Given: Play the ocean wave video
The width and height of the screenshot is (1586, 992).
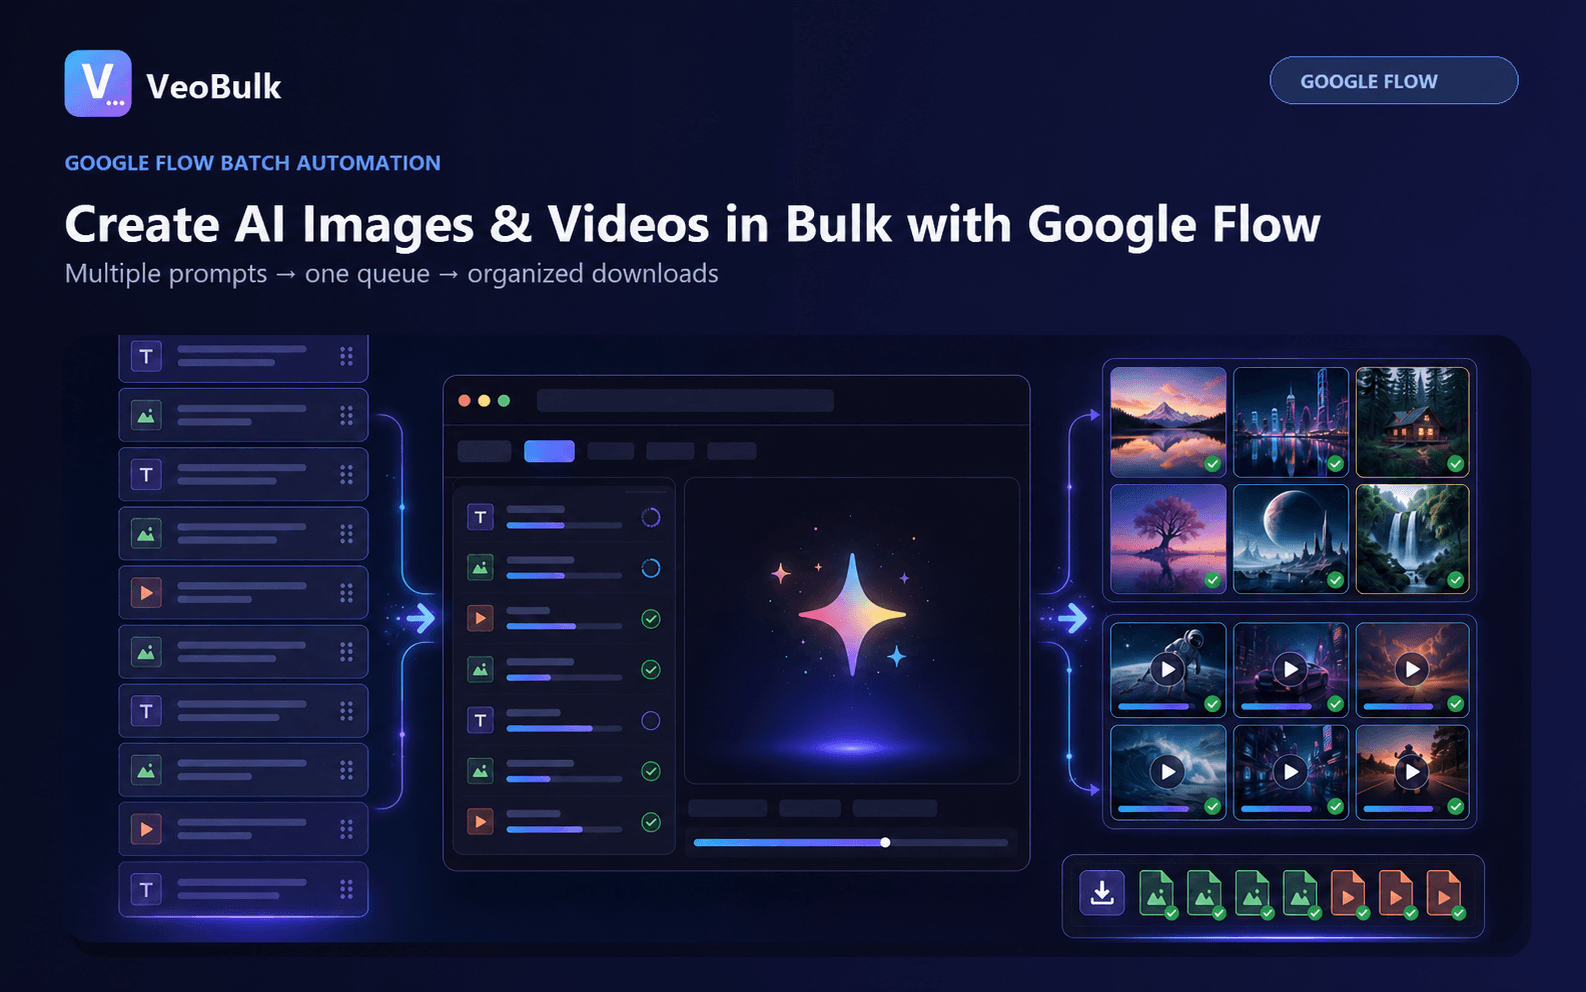Looking at the screenshot, I should (x=1167, y=771).
